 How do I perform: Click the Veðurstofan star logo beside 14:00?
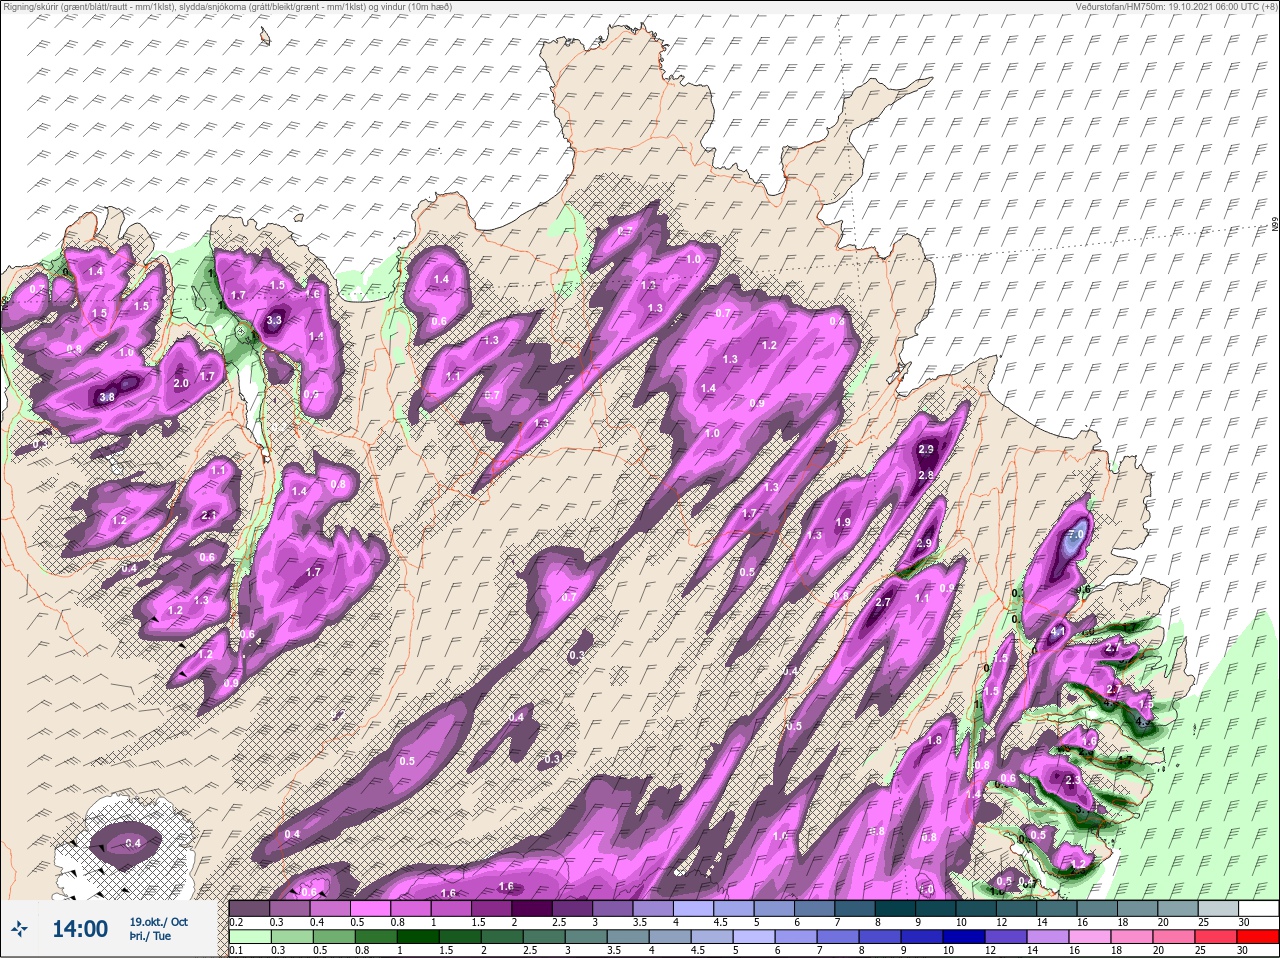tap(19, 928)
